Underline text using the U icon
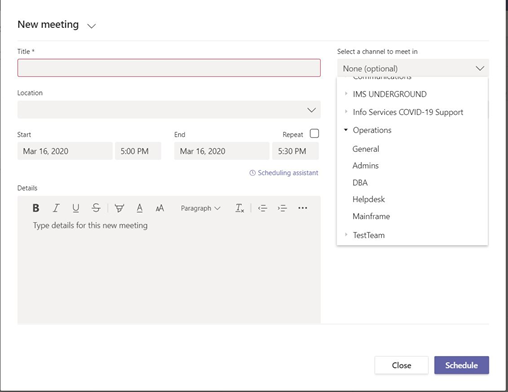 (x=76, y=208)
